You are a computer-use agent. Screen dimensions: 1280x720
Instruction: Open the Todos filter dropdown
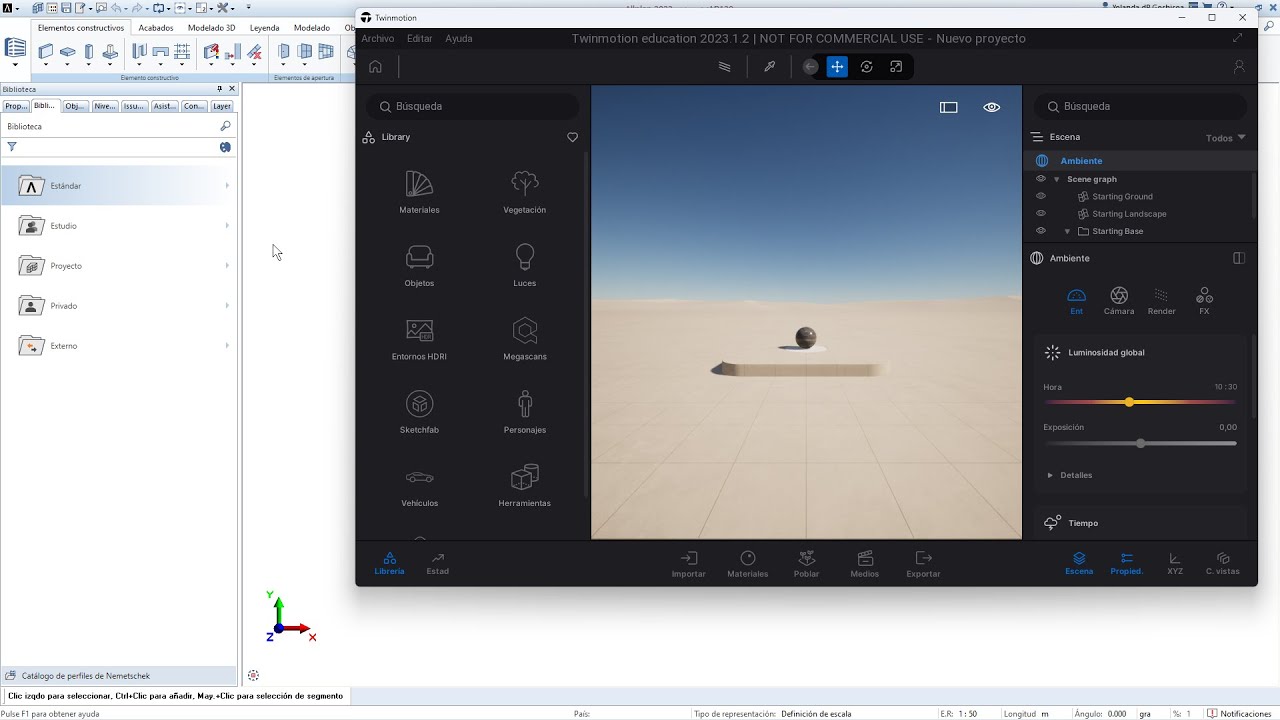coord(1226,138)
